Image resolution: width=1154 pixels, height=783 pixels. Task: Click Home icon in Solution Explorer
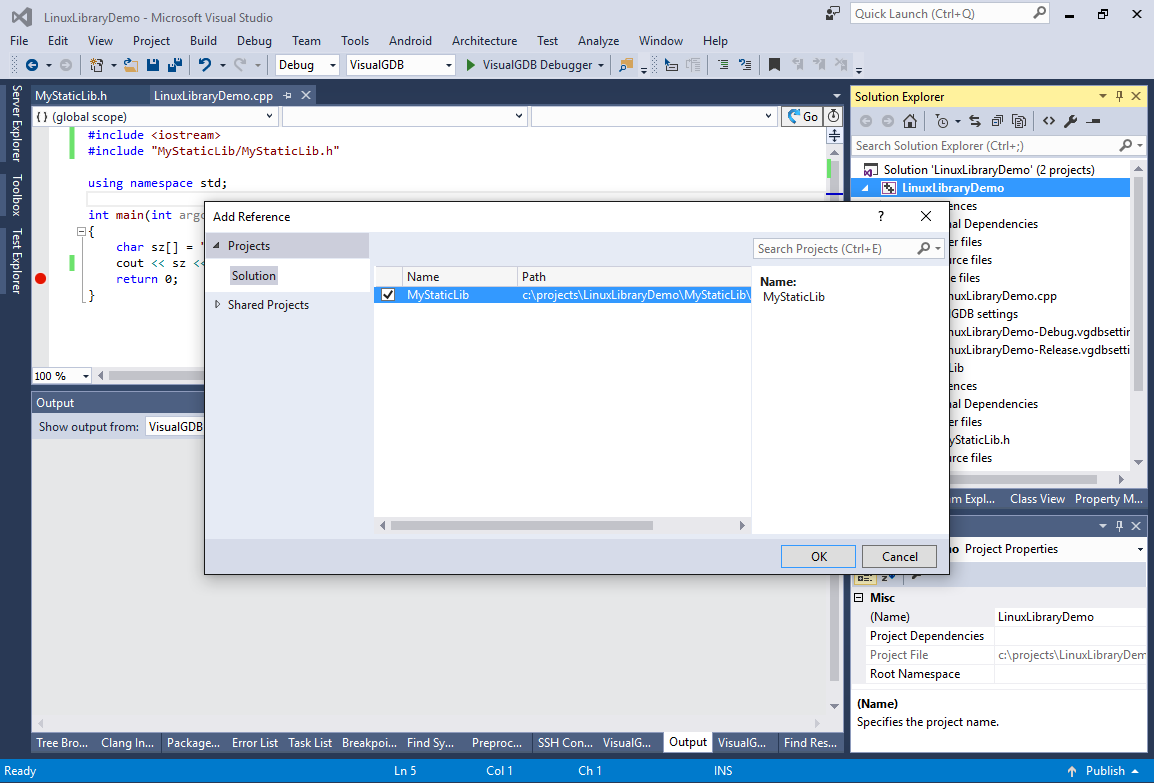coord(909,121)
